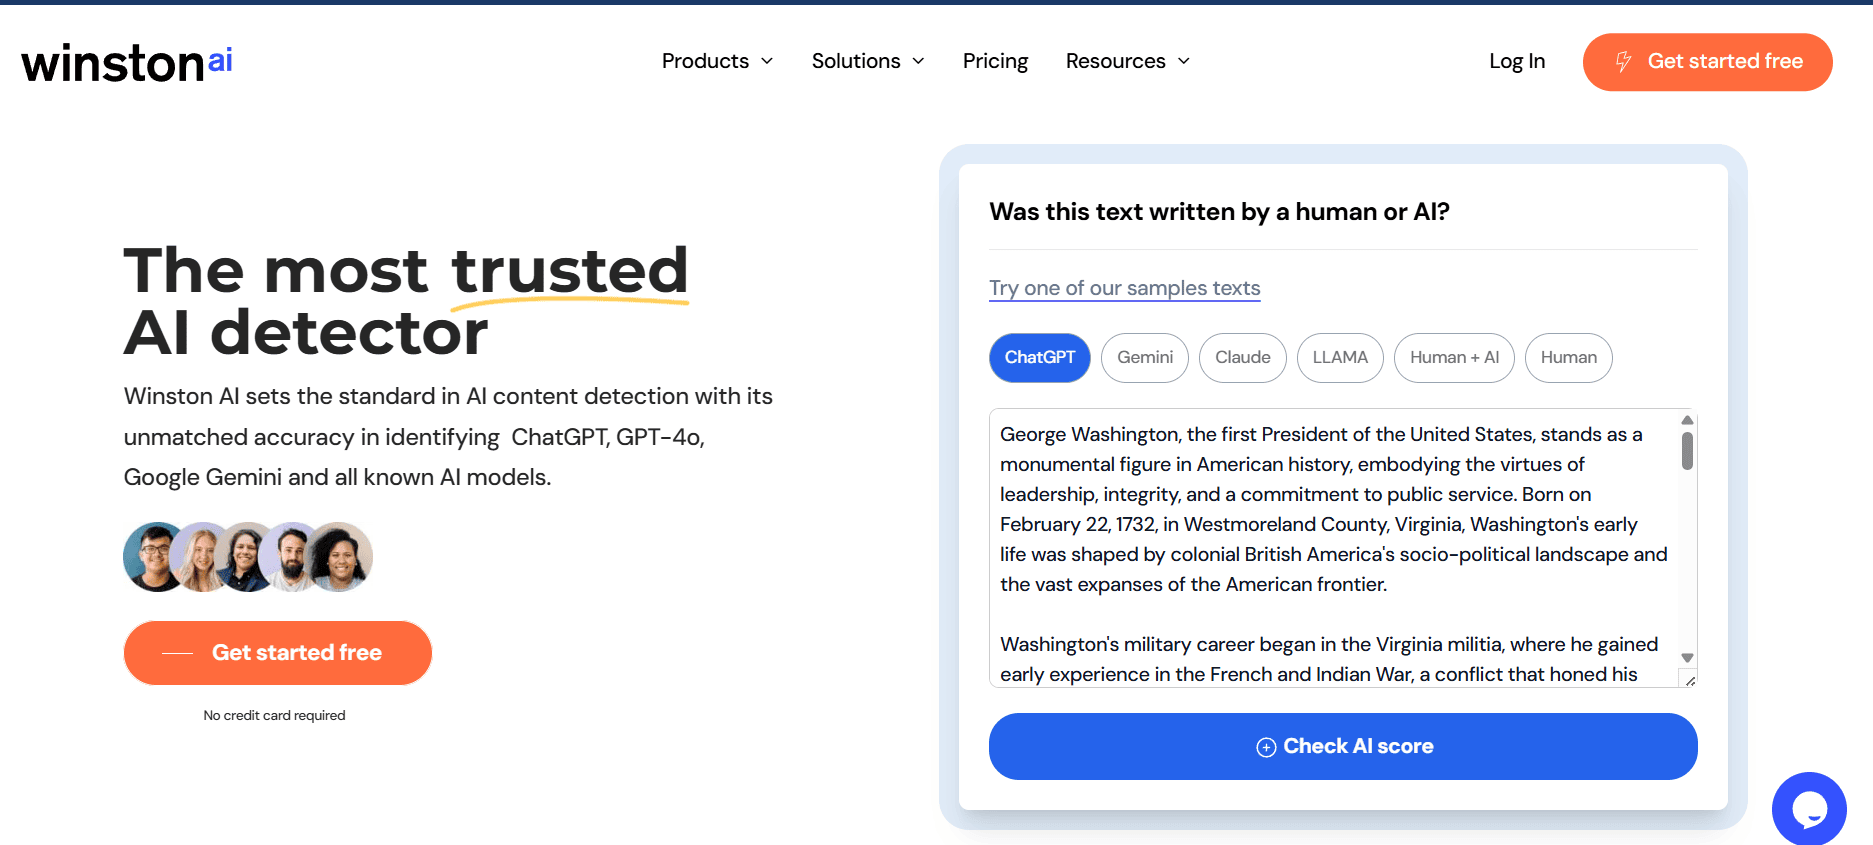
Task: Click the textarea scrollbar down arrow
Action: [x=1687, y=658]
